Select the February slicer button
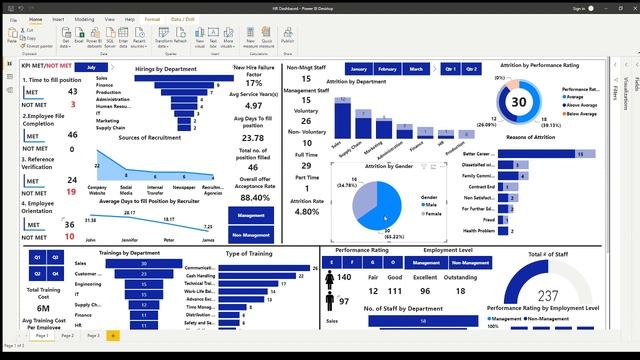 coord(387,69)
